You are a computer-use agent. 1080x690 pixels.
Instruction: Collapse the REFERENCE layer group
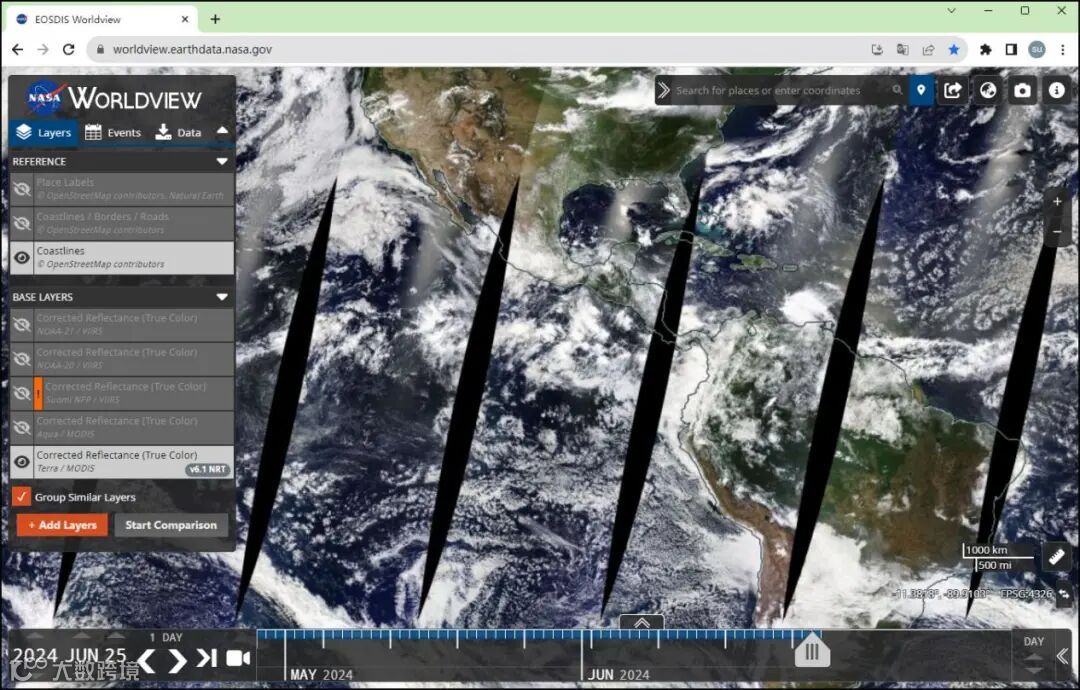pos(222,161)
